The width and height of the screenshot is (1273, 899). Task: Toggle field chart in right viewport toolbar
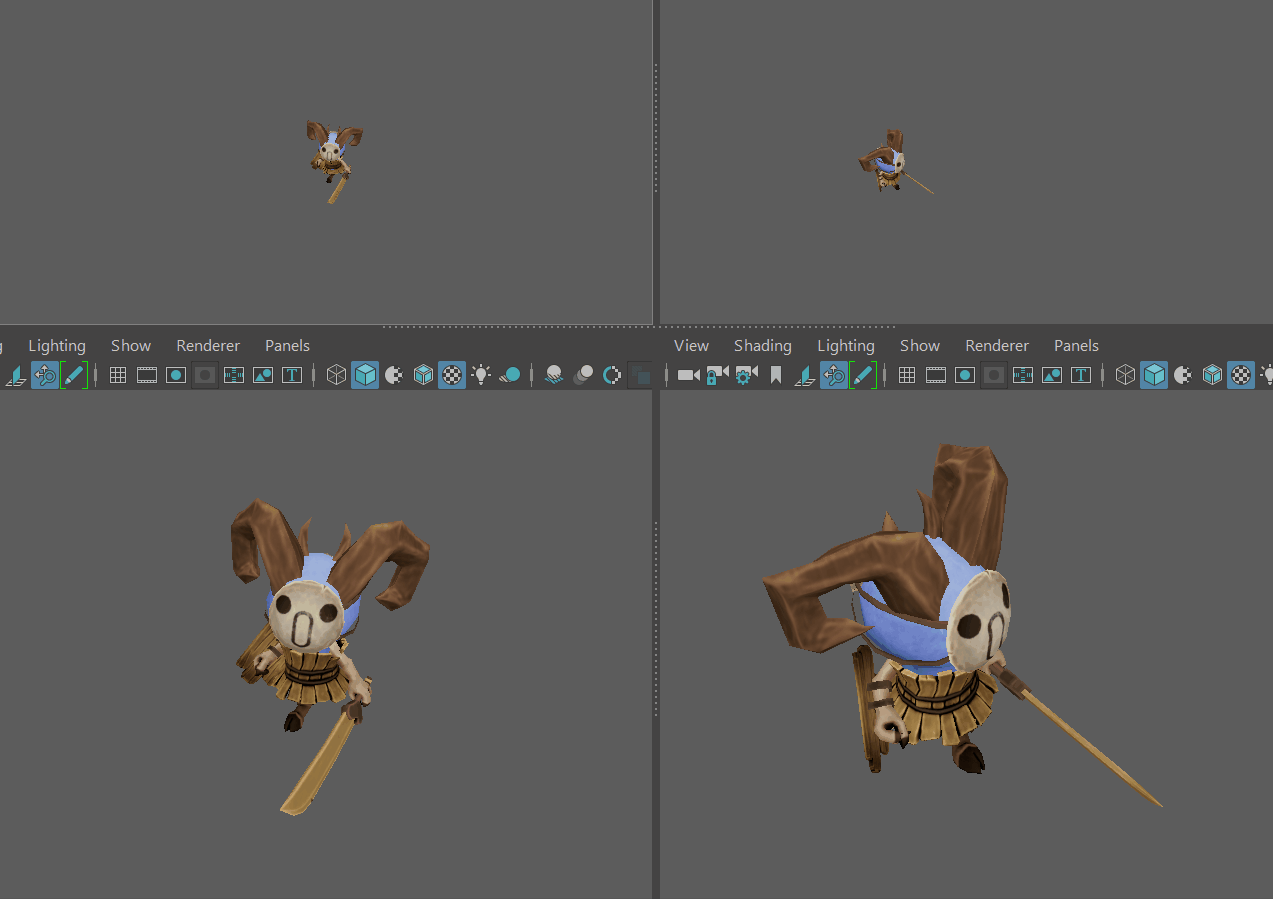(1023, 376)
